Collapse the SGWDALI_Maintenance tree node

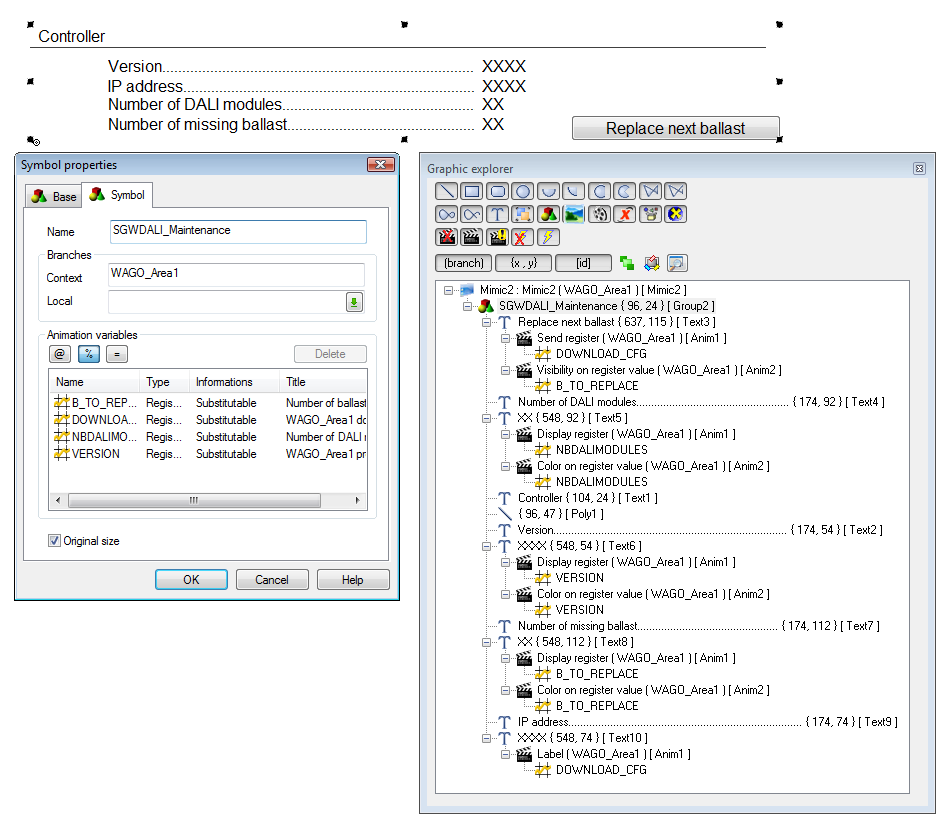[x=467, y=306]
